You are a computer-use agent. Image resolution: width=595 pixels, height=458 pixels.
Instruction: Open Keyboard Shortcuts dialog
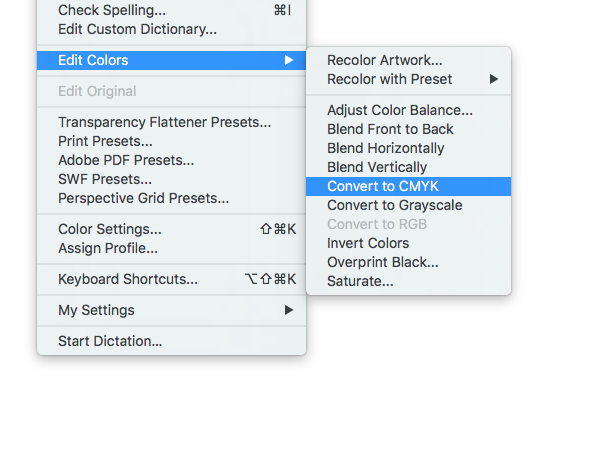point(172,279)
